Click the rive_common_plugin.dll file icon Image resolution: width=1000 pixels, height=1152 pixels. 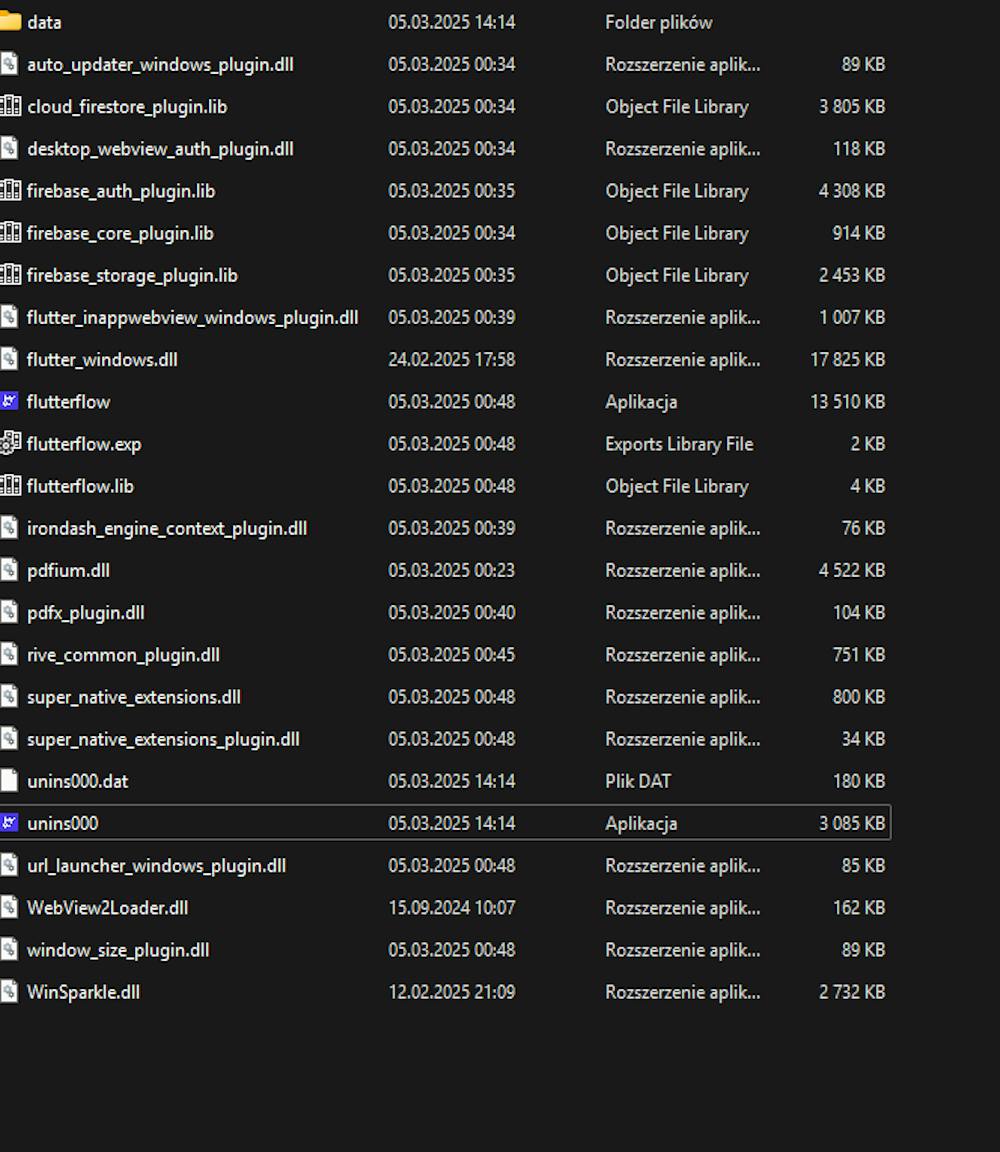(9, 654)
